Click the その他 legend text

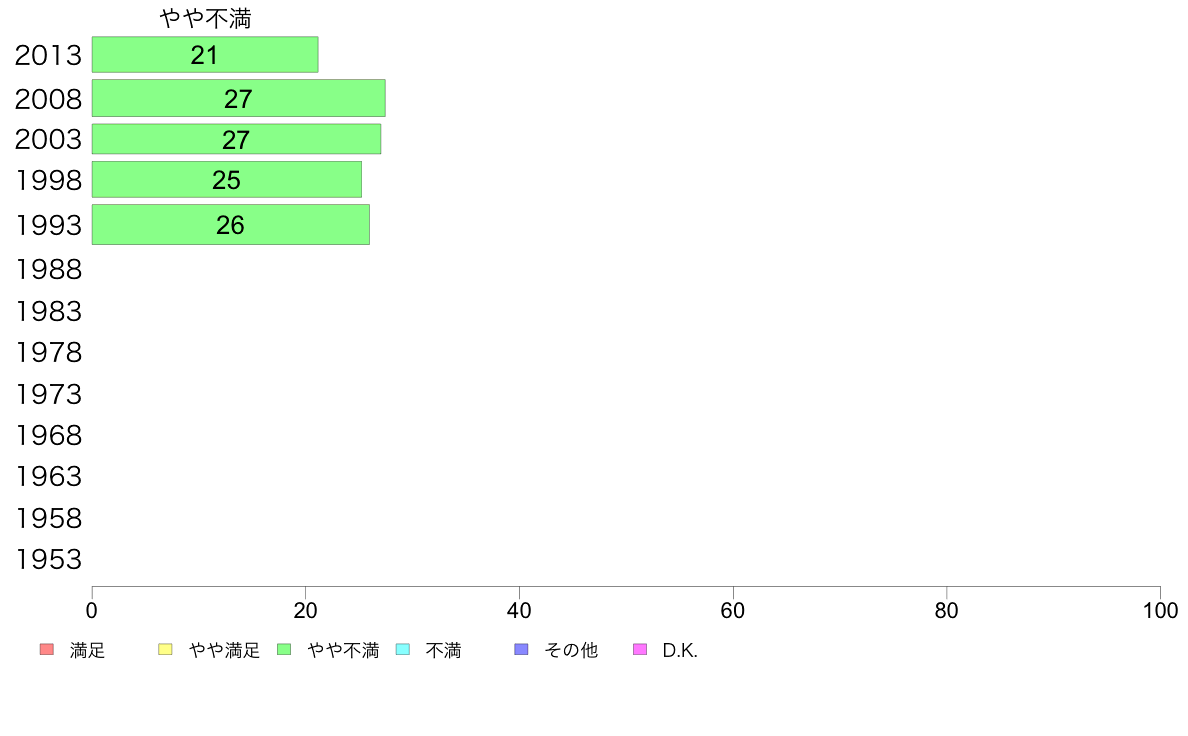coord(571,650)
